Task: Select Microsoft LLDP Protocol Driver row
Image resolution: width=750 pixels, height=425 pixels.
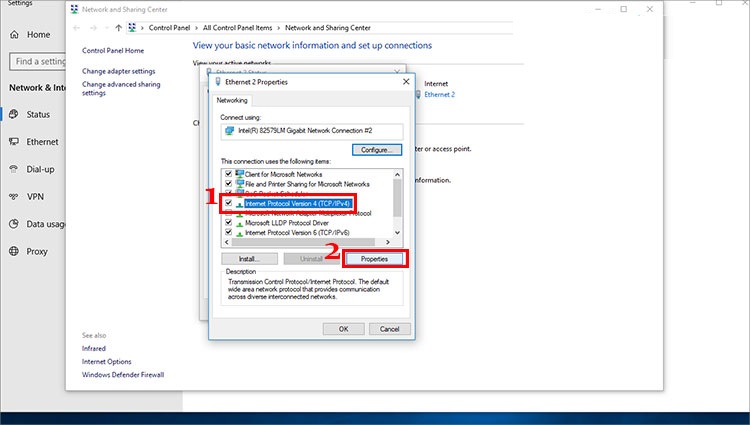Action: pyautogui.click(x=287, y=223)
